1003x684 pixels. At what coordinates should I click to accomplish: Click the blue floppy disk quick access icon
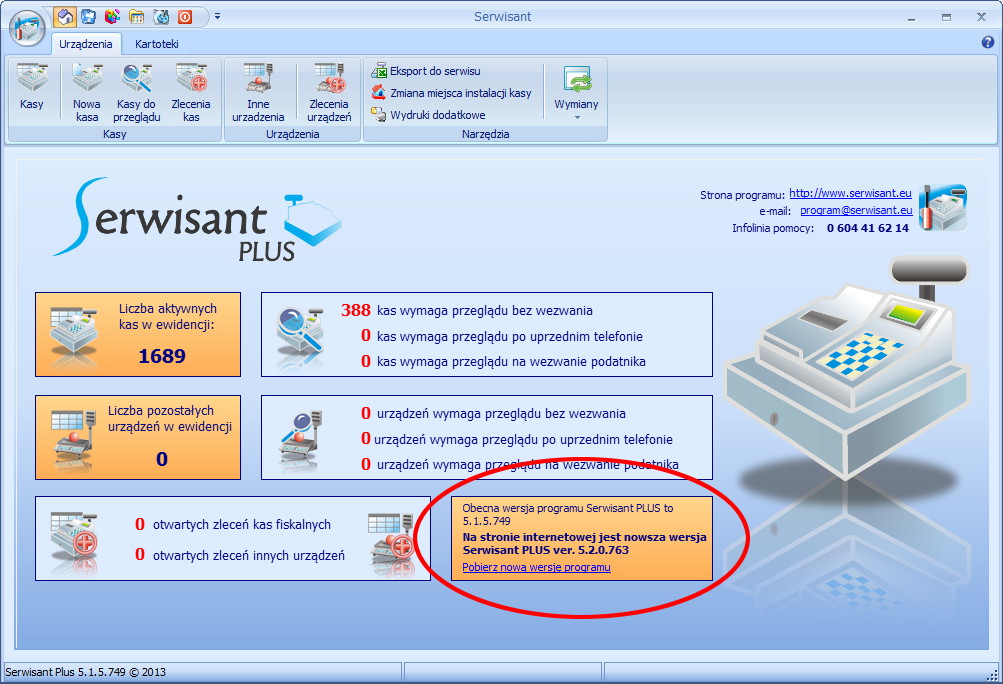coord(88,17)
